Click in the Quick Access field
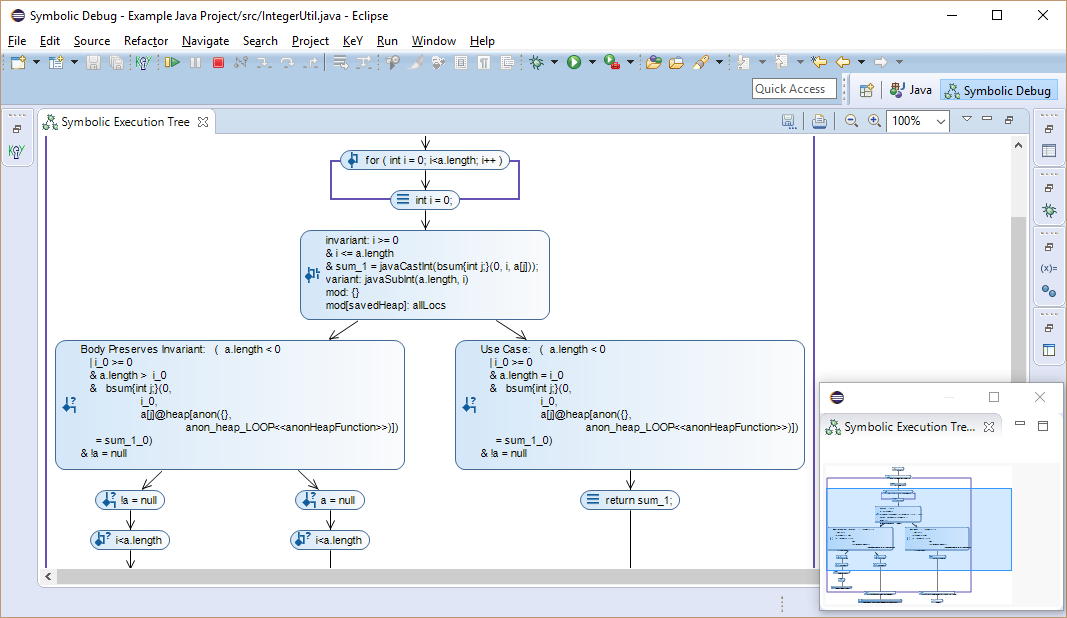The height and width of the screenshot is (618, 1067). pyautogui.click(x=794, y=89)
